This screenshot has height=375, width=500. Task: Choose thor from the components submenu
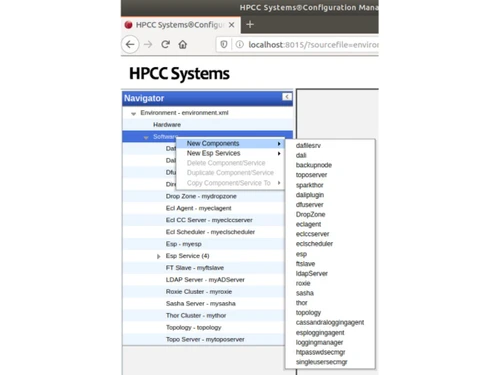(301, 303)
